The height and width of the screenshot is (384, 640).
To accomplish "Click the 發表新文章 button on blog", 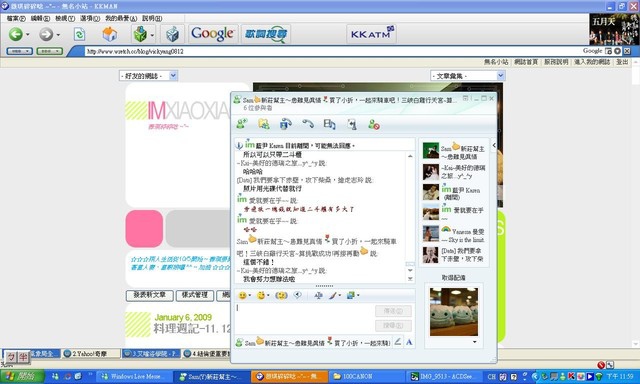I will pos(149,295).
